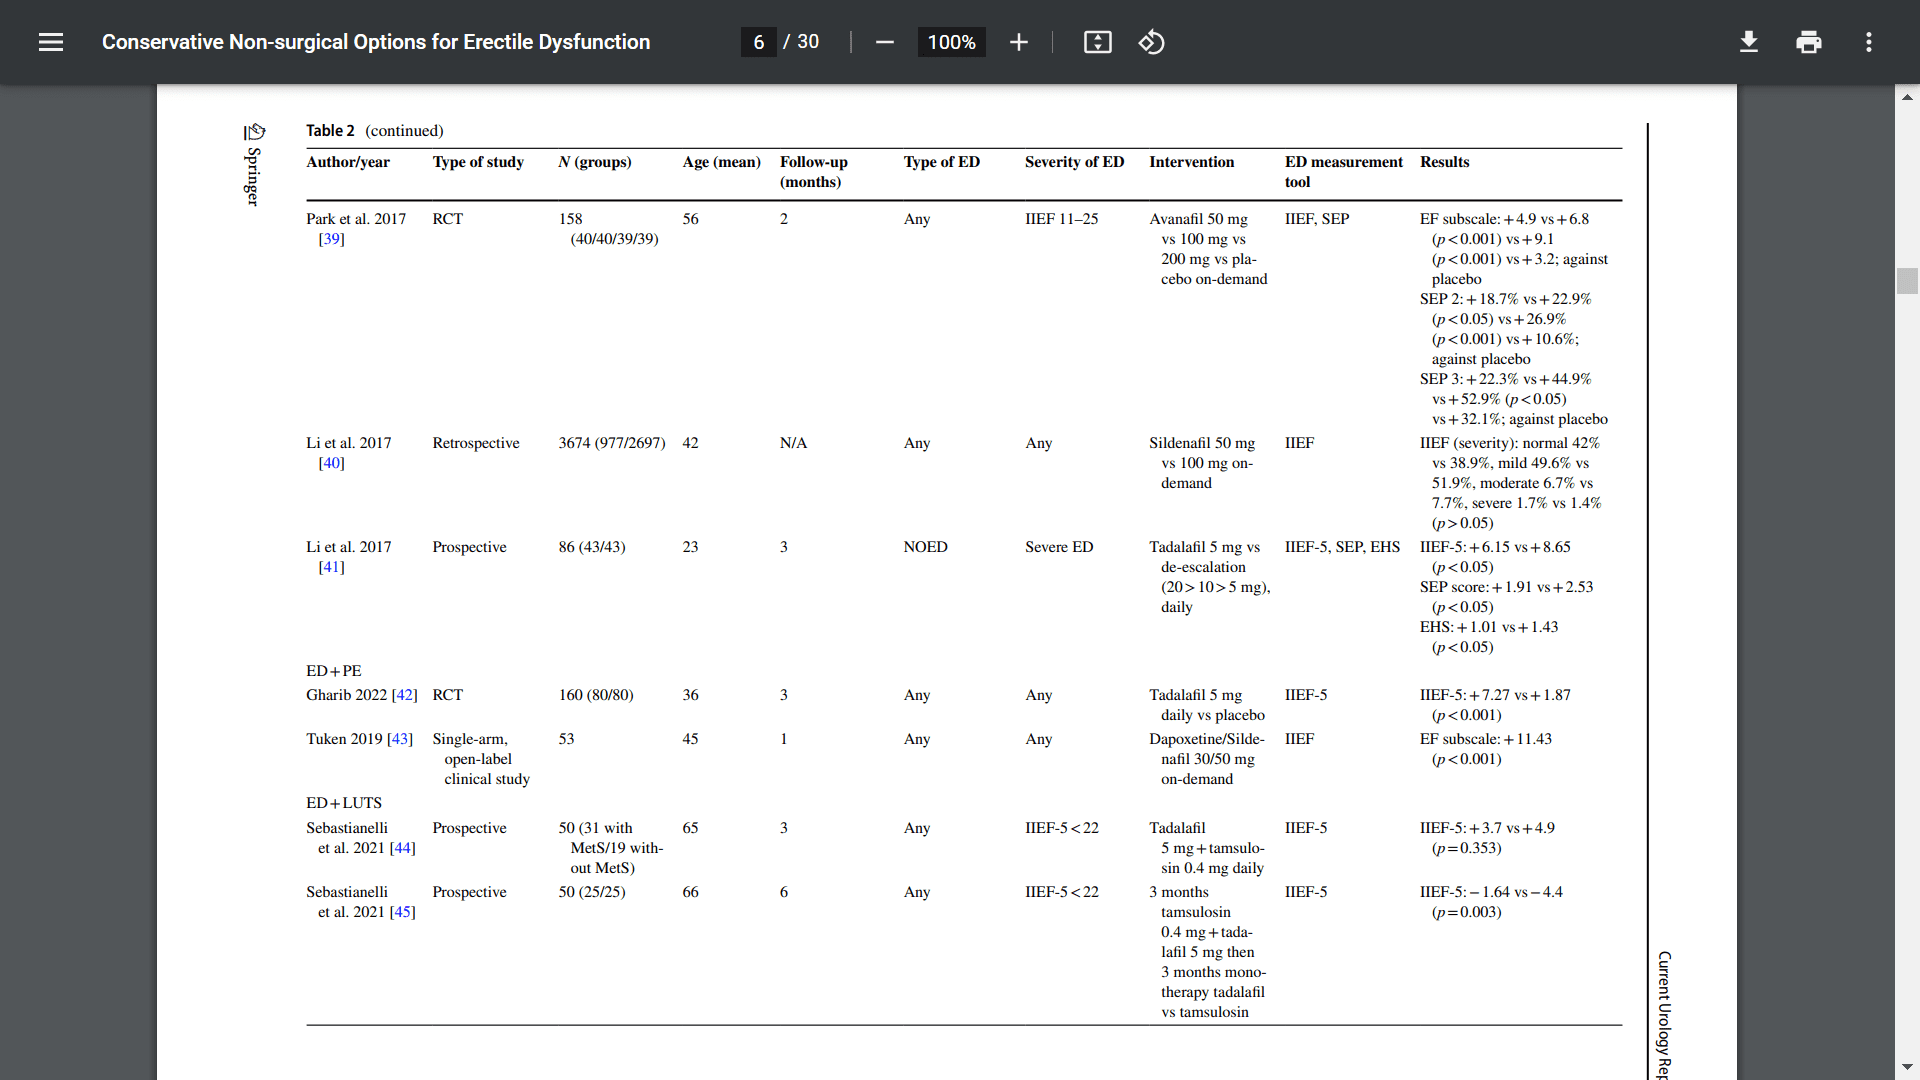Click the 'Retrospective' study type cell

click(476, 443)
